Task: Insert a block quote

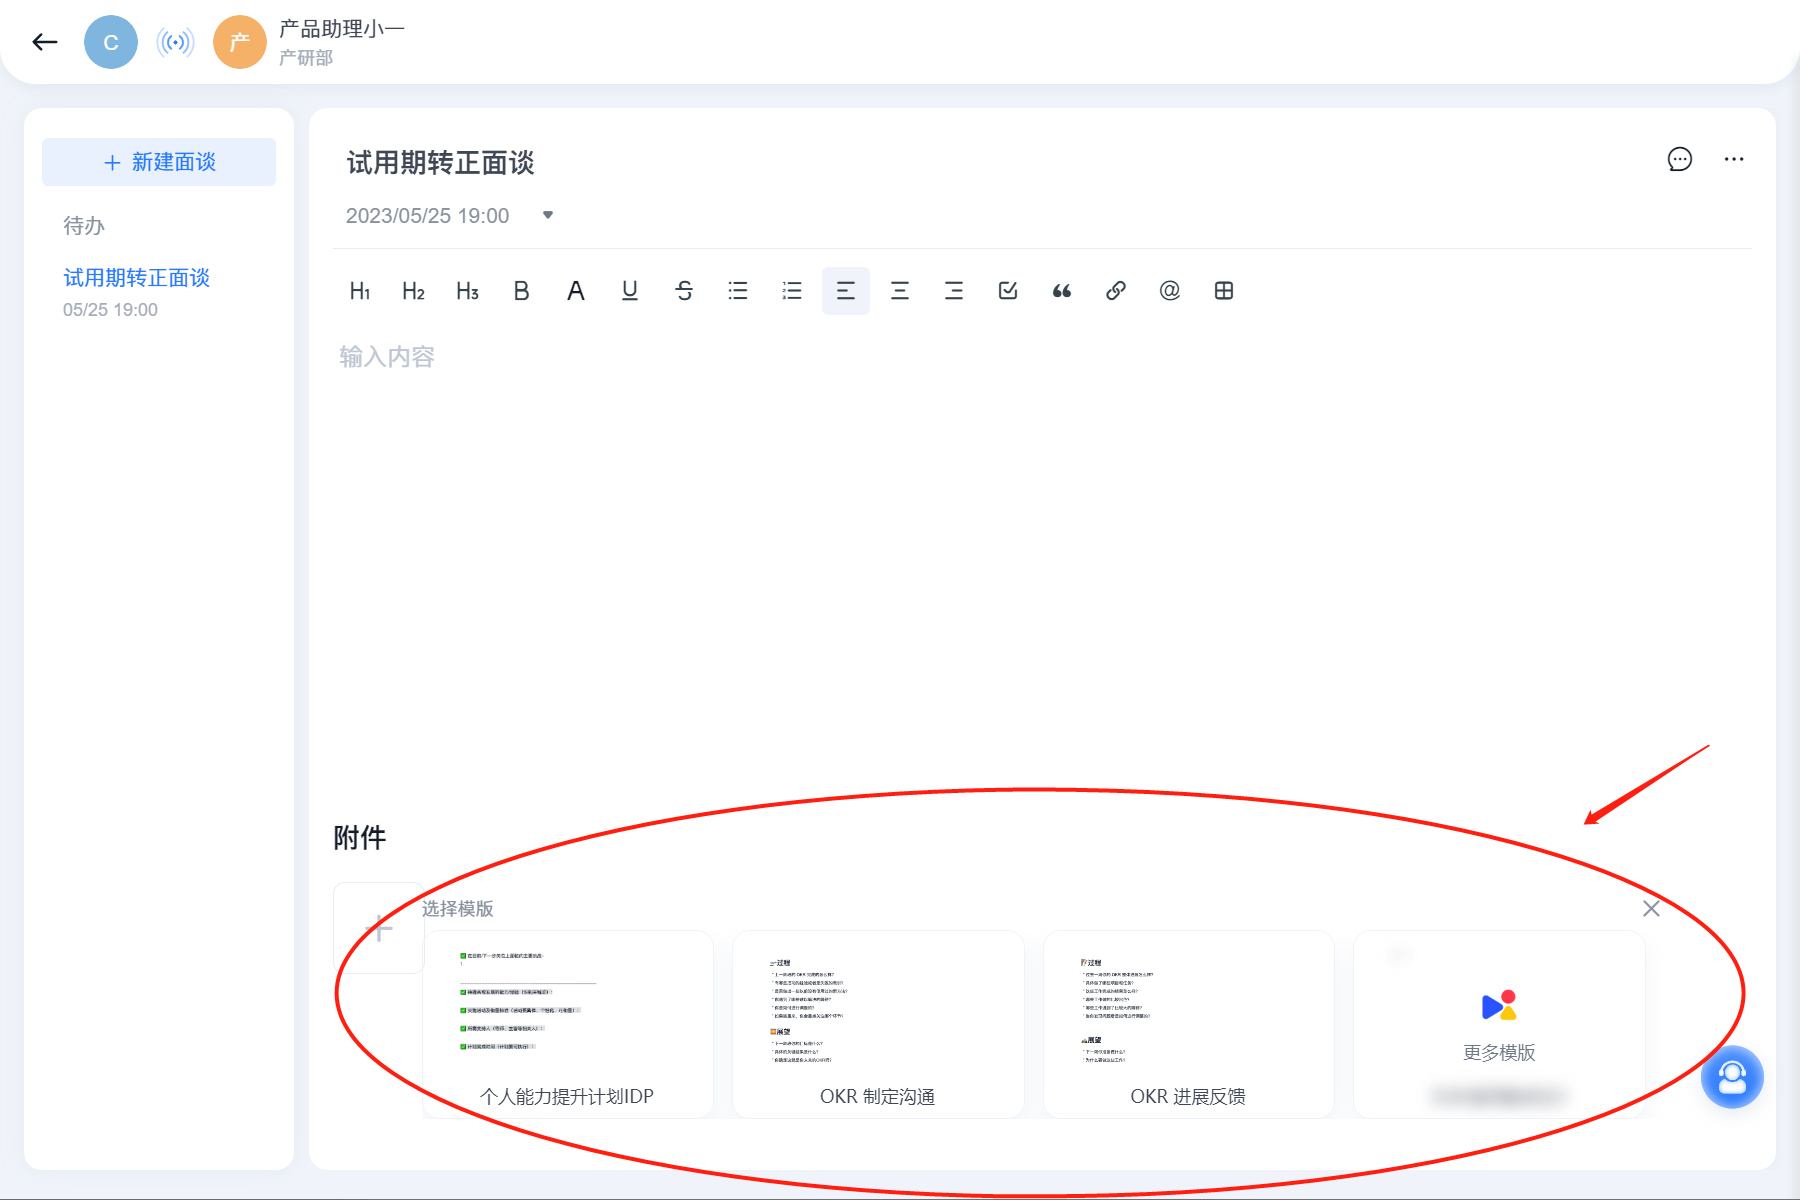Action: point(1062,291)
